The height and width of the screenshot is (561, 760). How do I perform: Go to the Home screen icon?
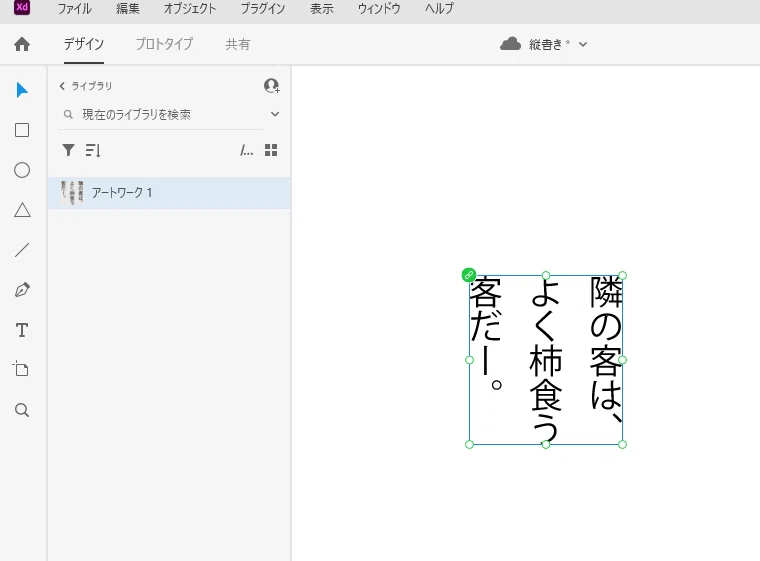[22, 44]
